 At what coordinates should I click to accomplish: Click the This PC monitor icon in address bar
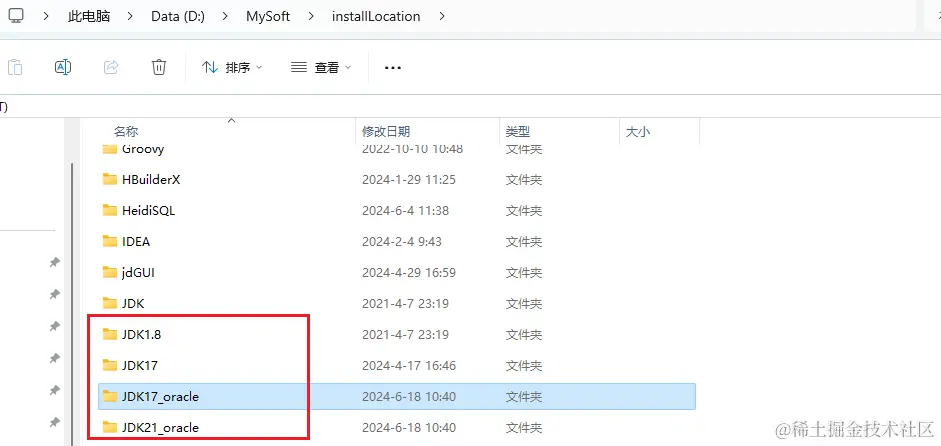(16, 16)
